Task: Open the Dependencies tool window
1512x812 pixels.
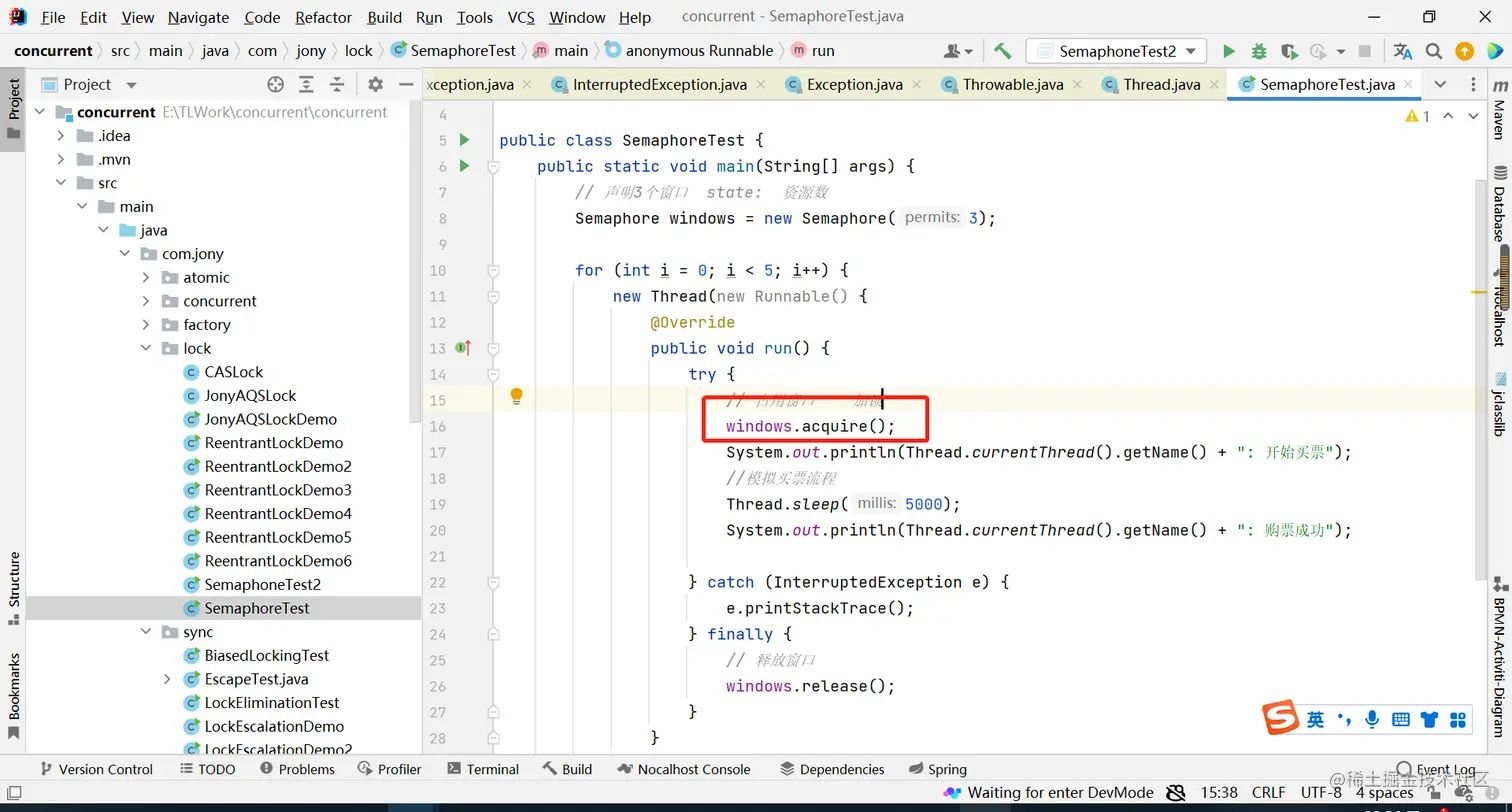Action: pyautogui.click(x=832, y=769)
